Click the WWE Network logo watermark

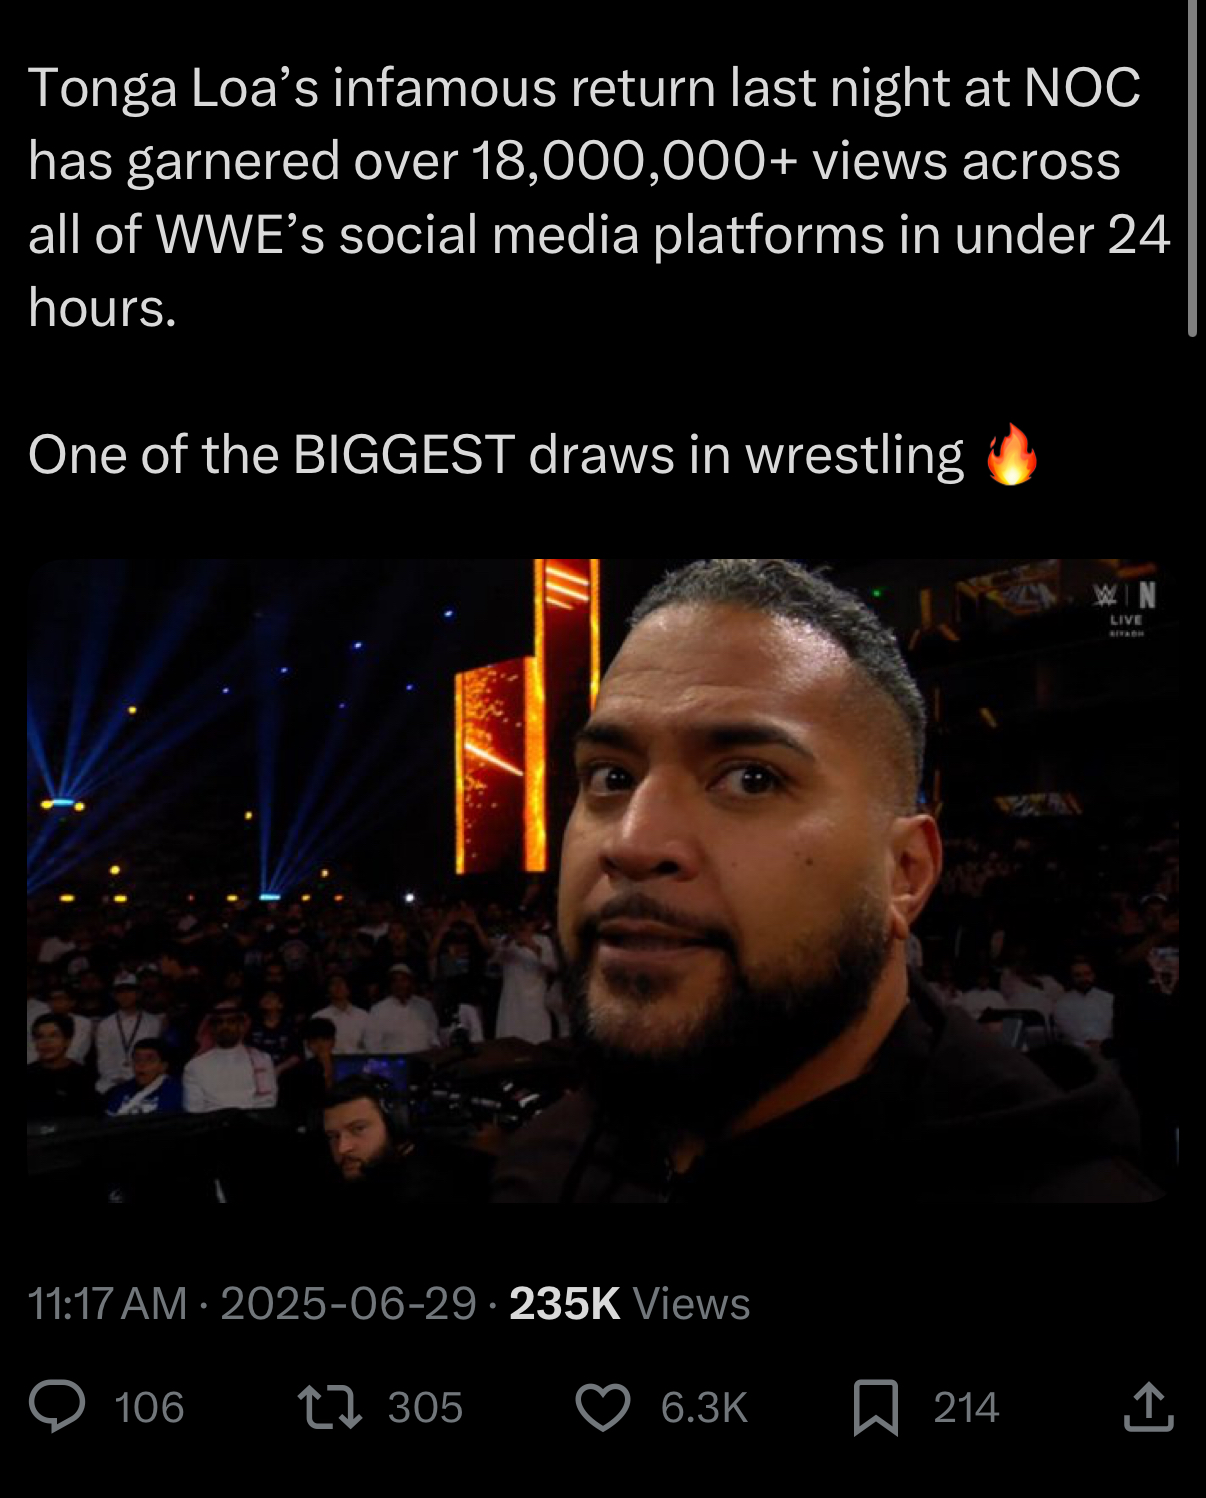tap(1125, 596)
